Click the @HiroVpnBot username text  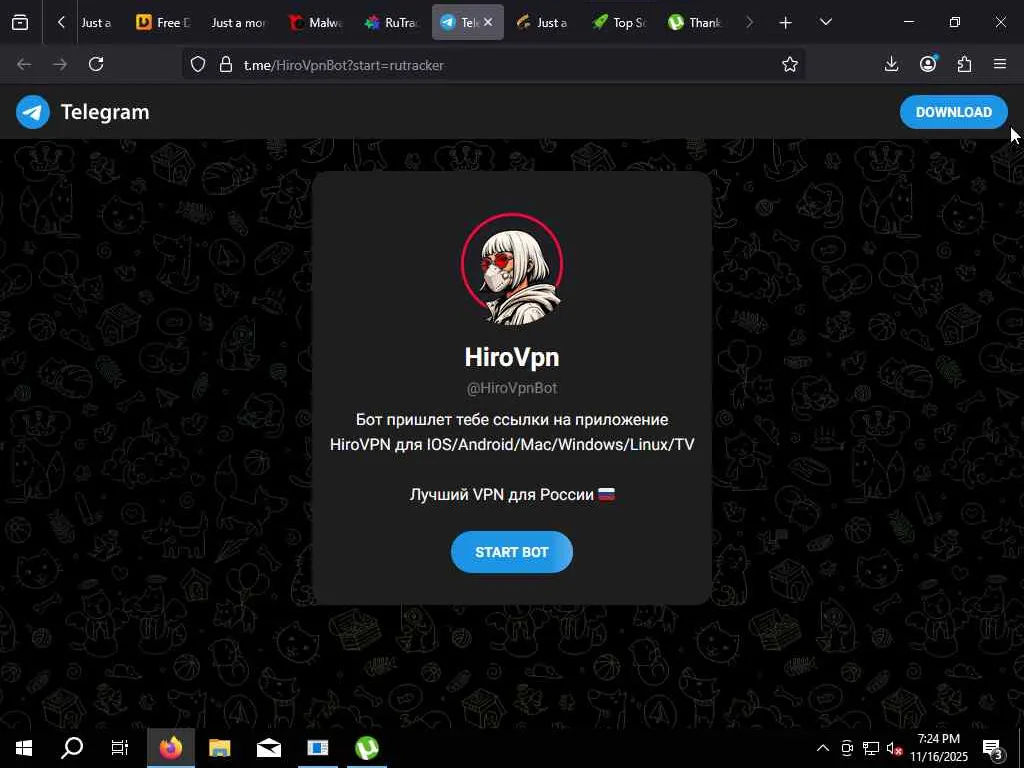[x=512, y=388]
